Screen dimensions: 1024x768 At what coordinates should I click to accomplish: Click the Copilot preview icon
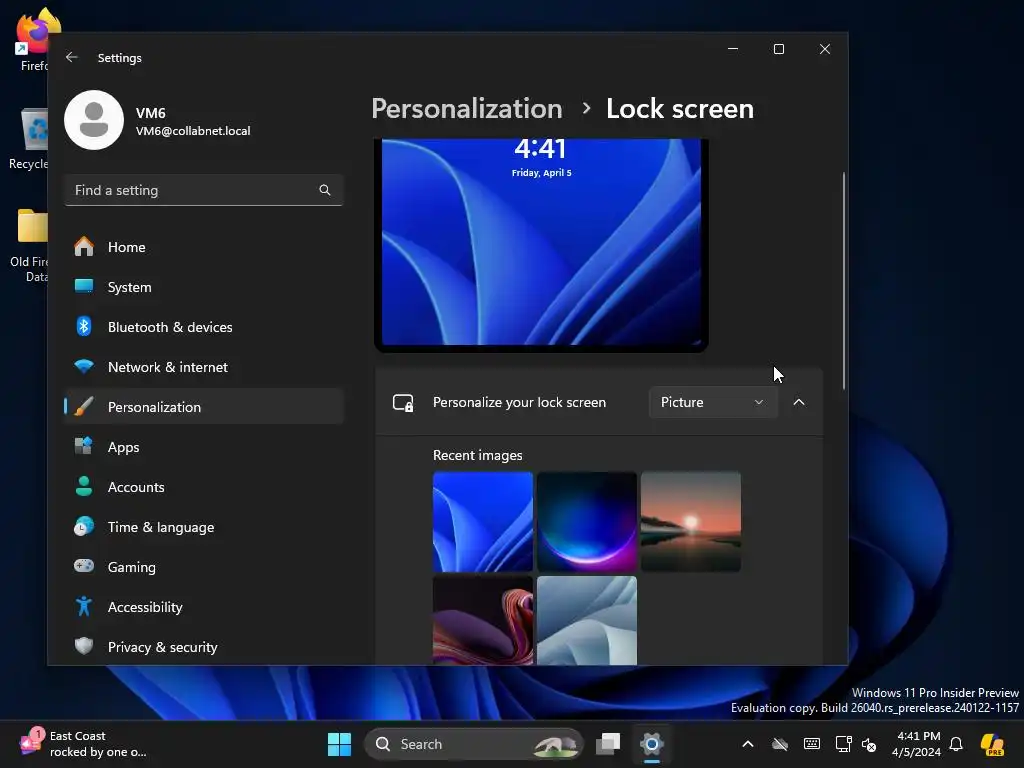[993, 744]
